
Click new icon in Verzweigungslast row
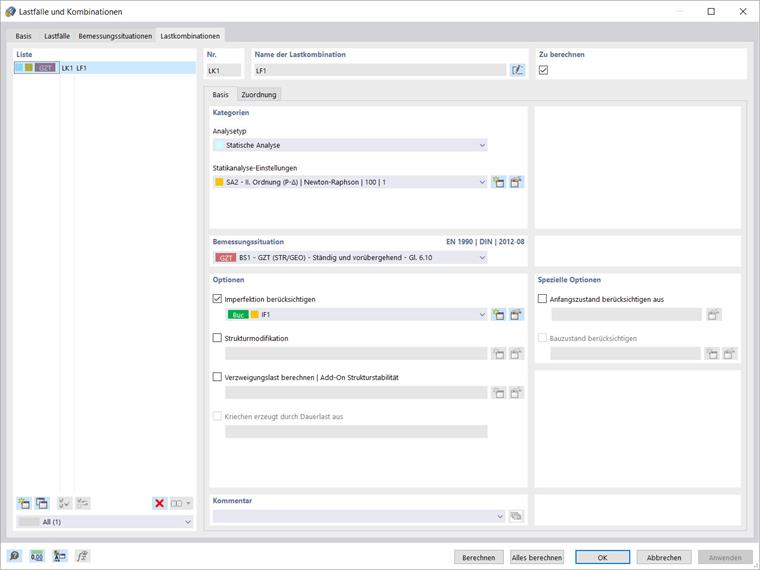coord(498,393)
